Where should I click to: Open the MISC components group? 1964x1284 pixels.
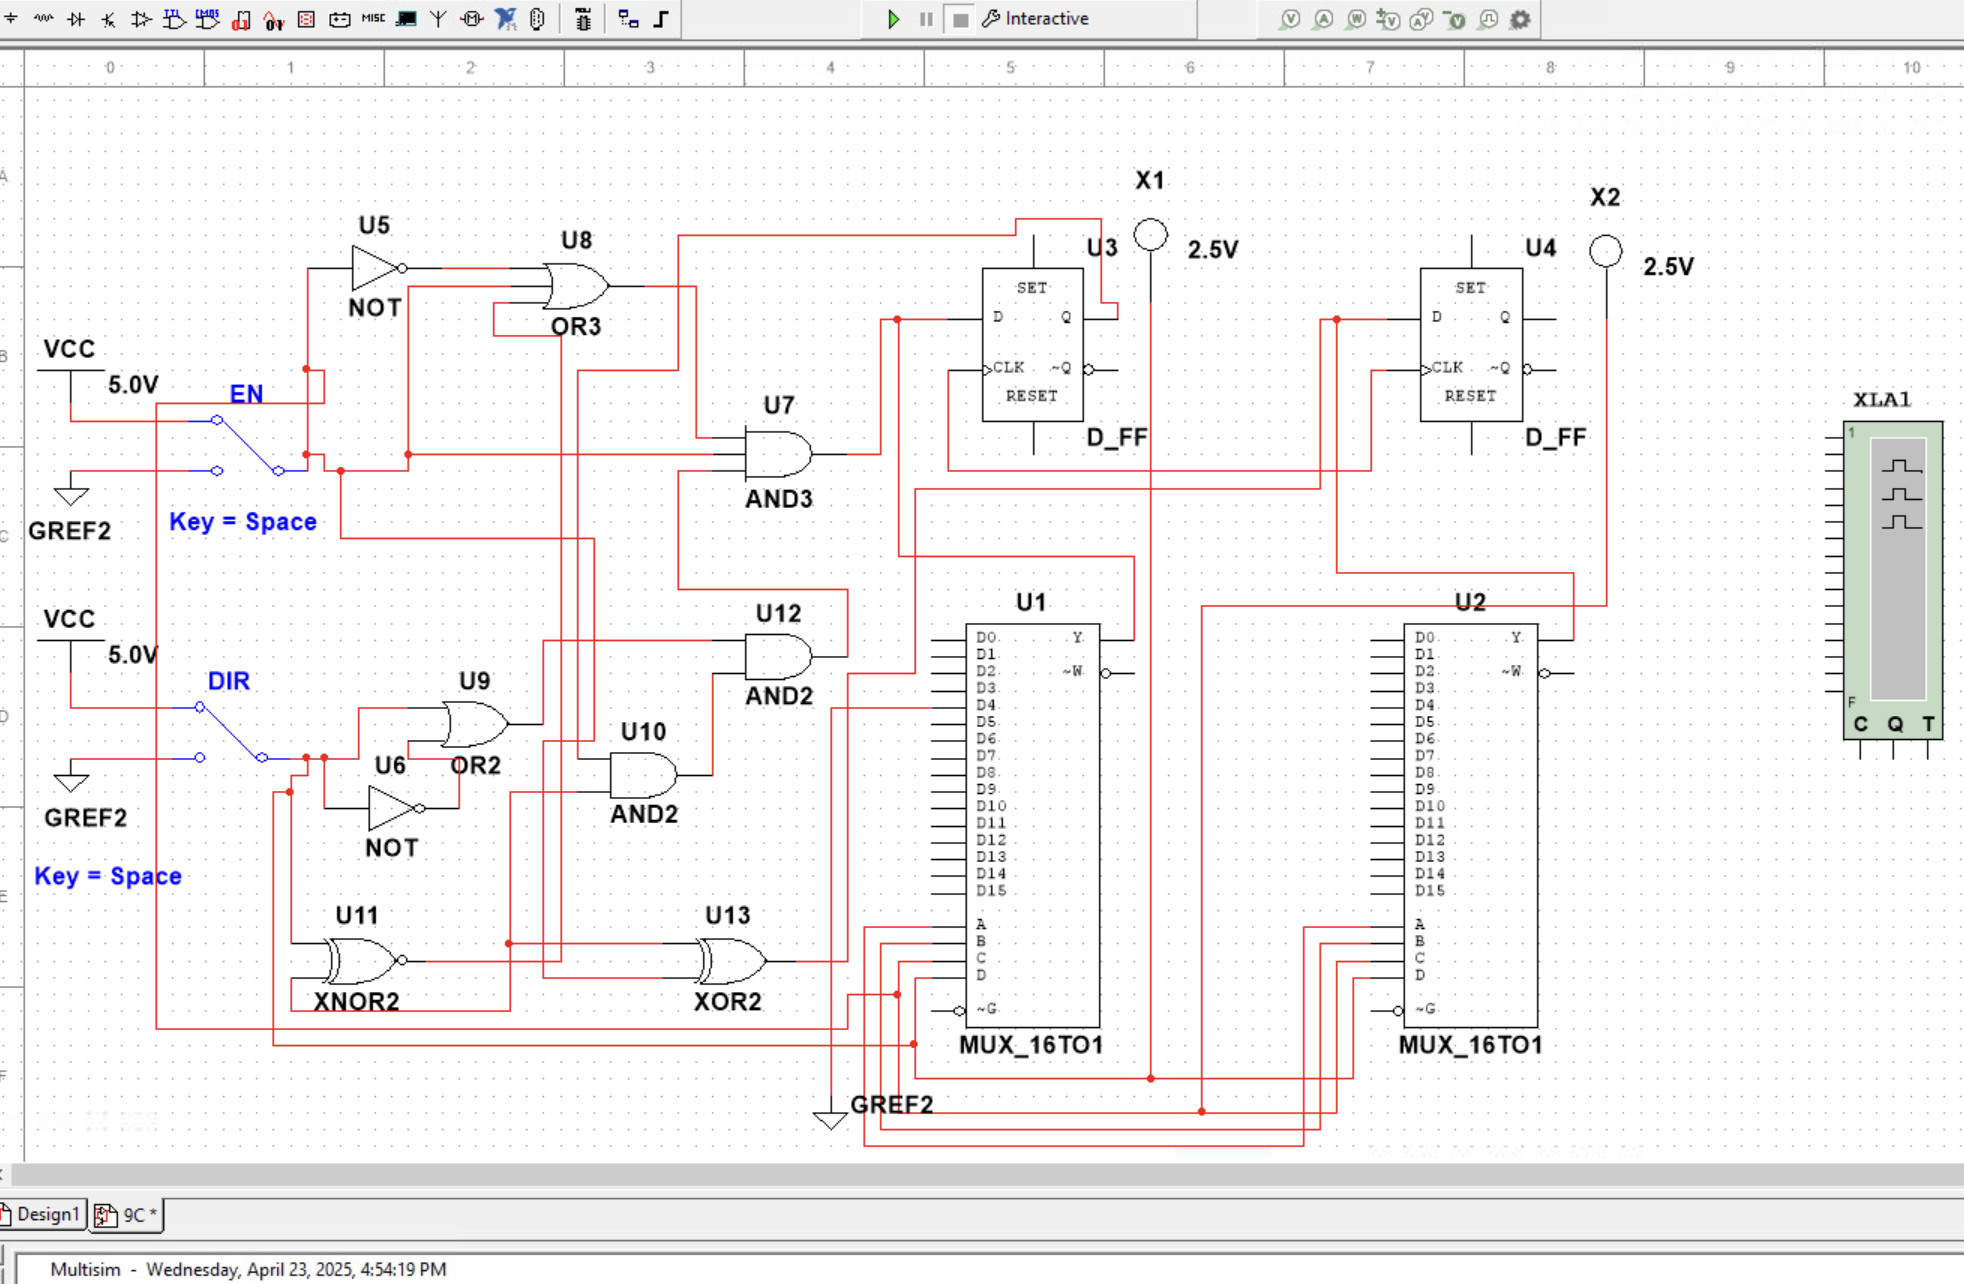[x=373, y=19]
